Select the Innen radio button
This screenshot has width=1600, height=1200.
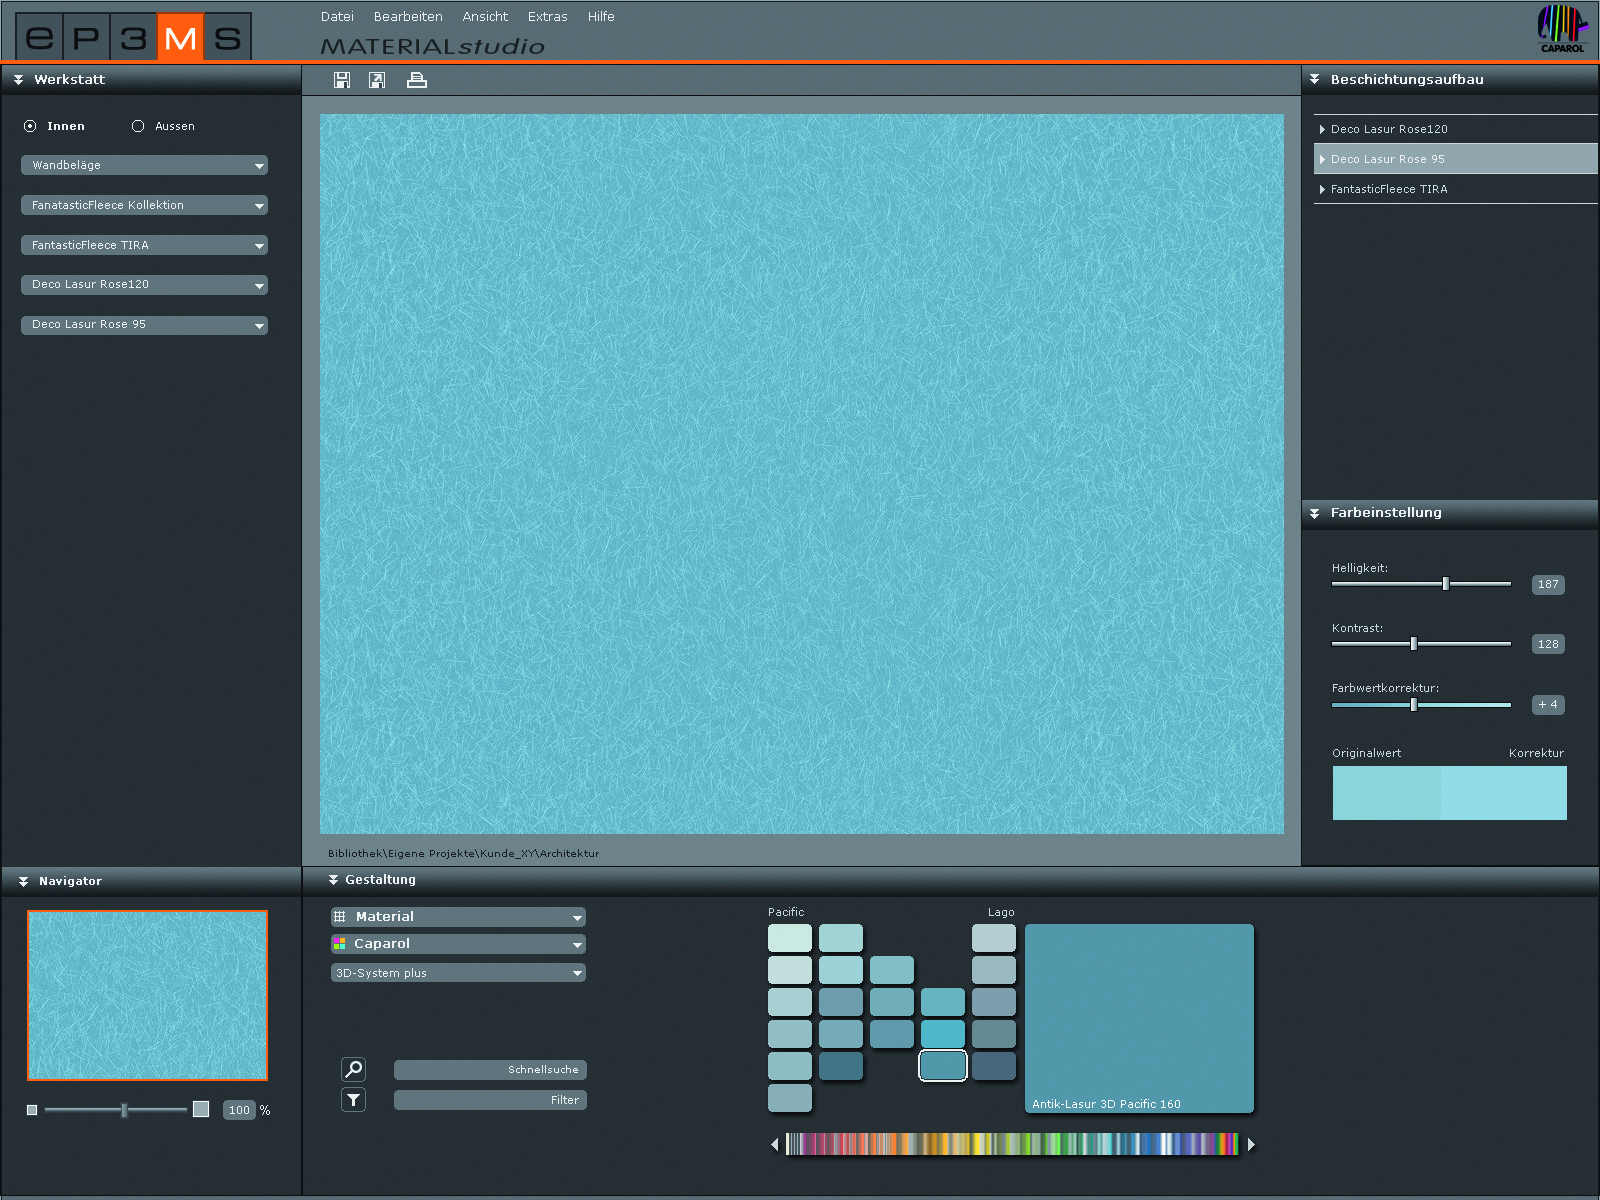click(x=30, y=126)
